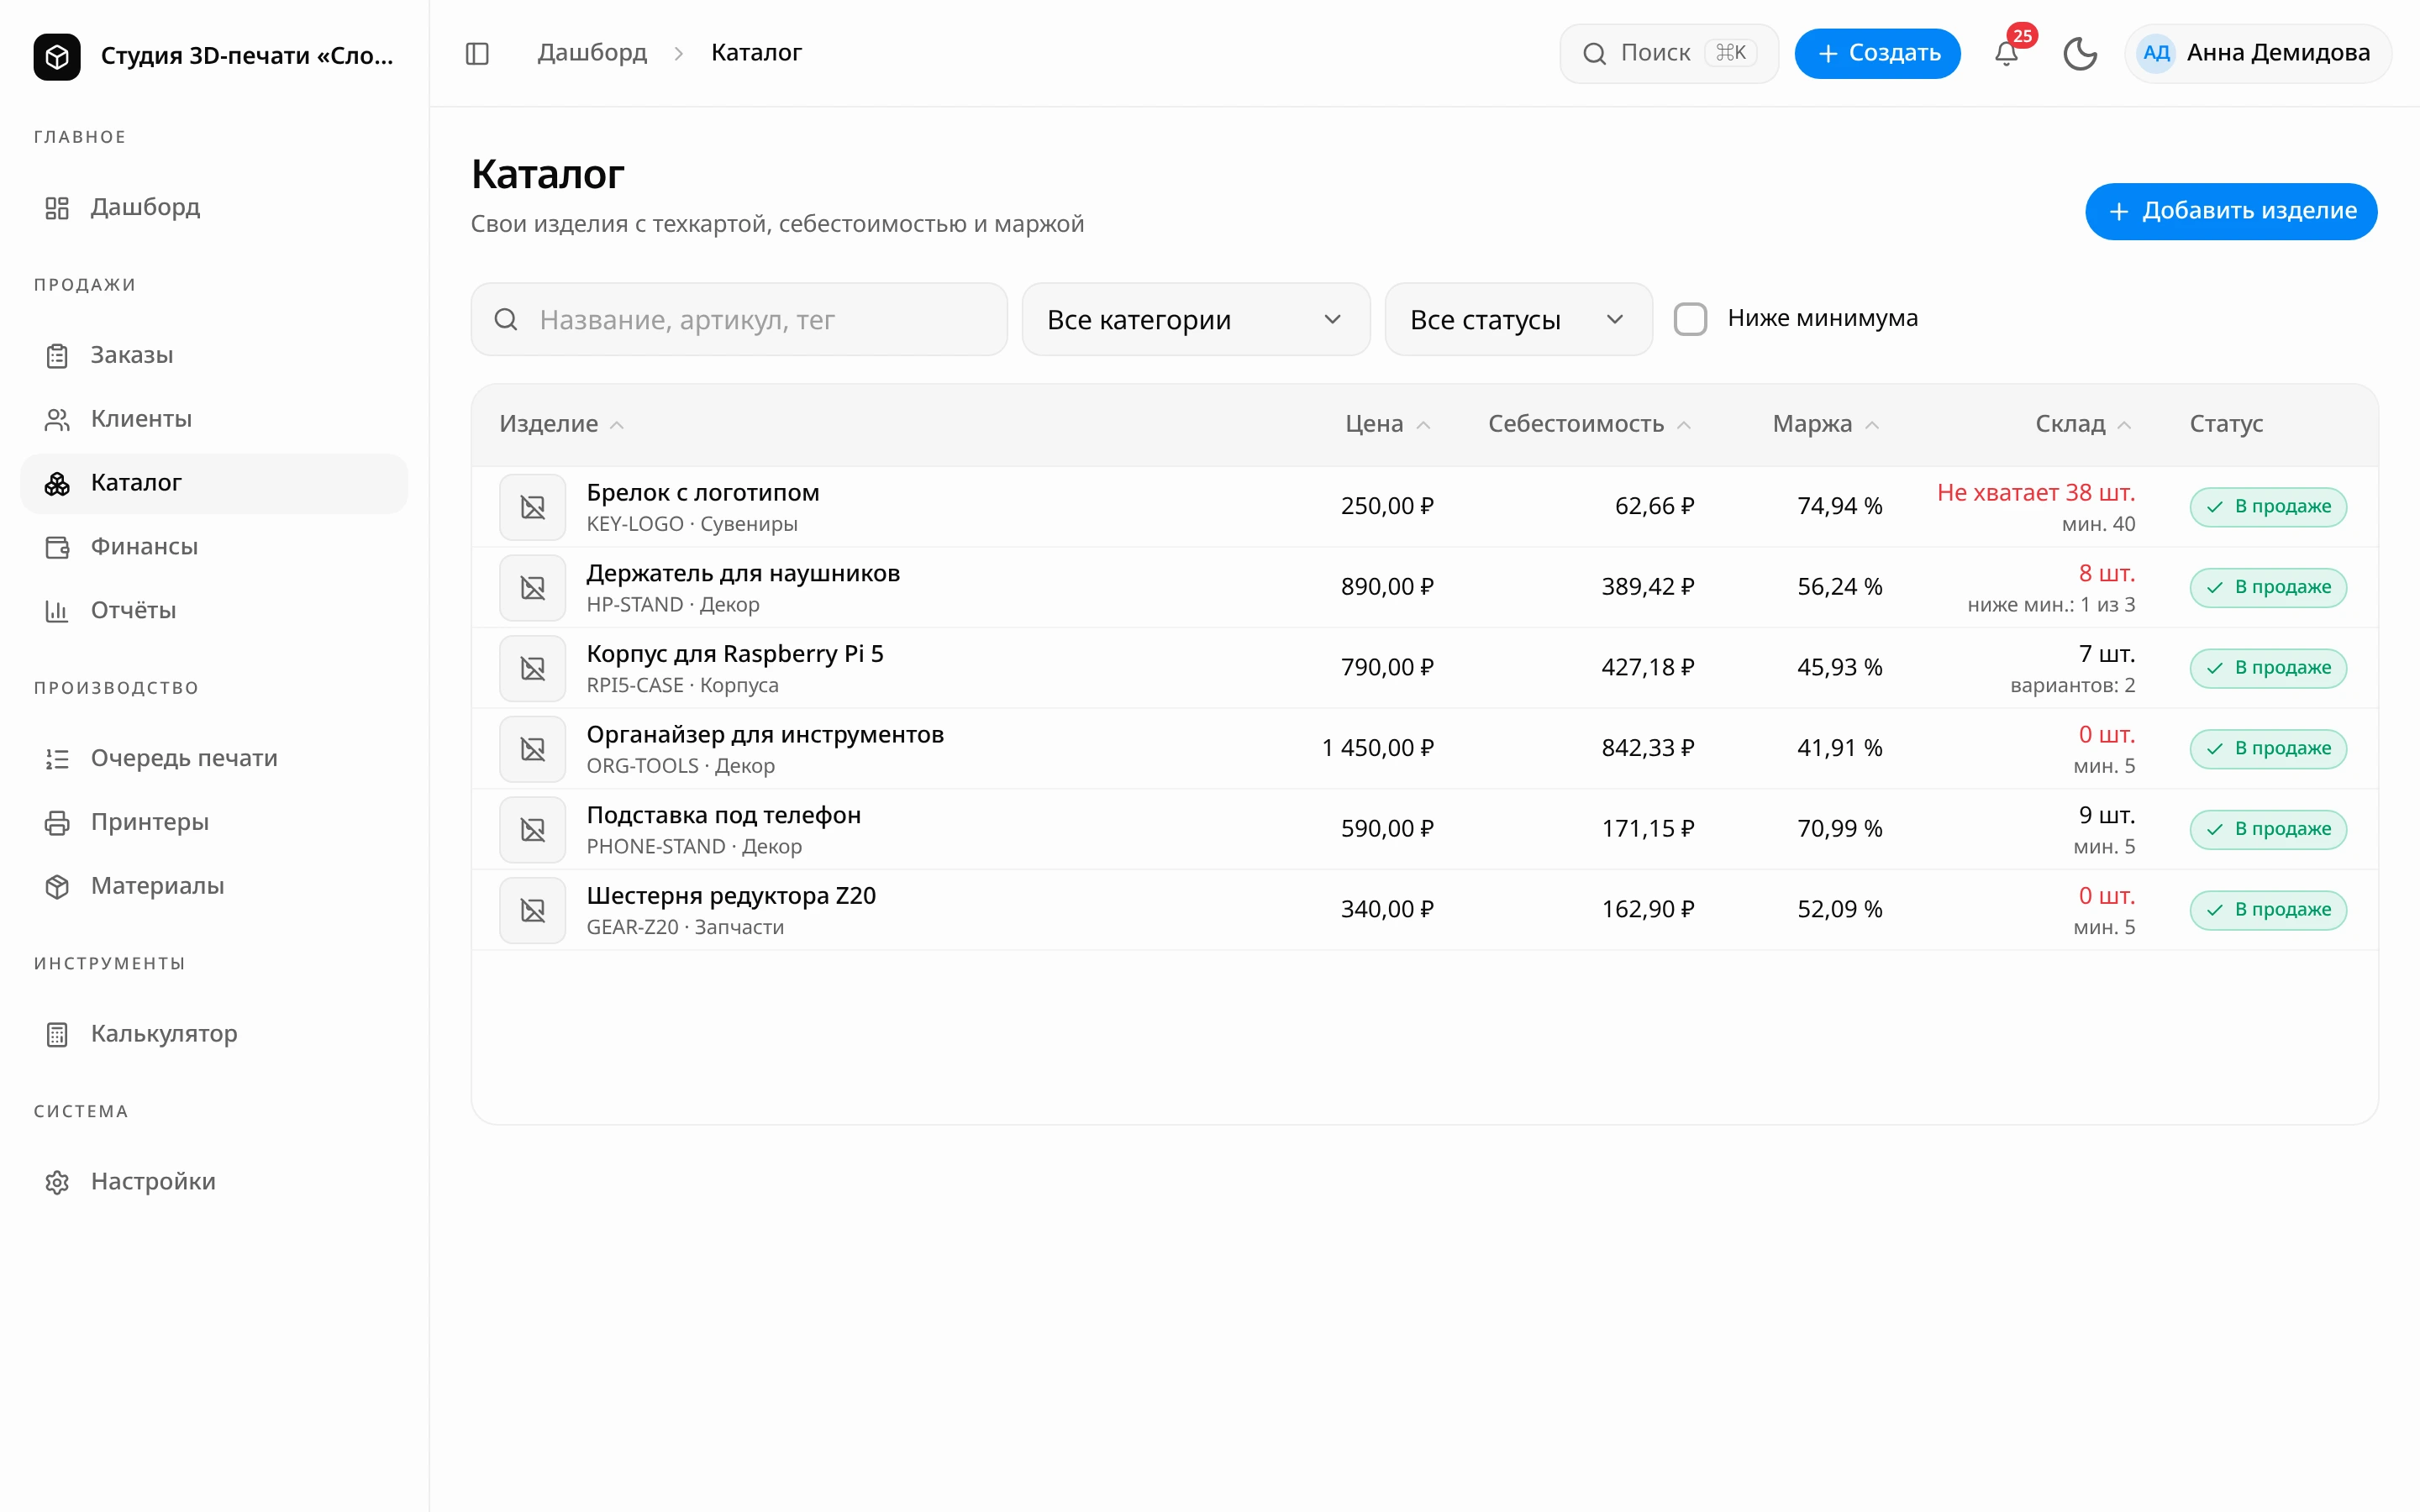Click the Держатель для наушников name
Viewport: 2420px width, 1512px height.
click(x=743, y=573)
